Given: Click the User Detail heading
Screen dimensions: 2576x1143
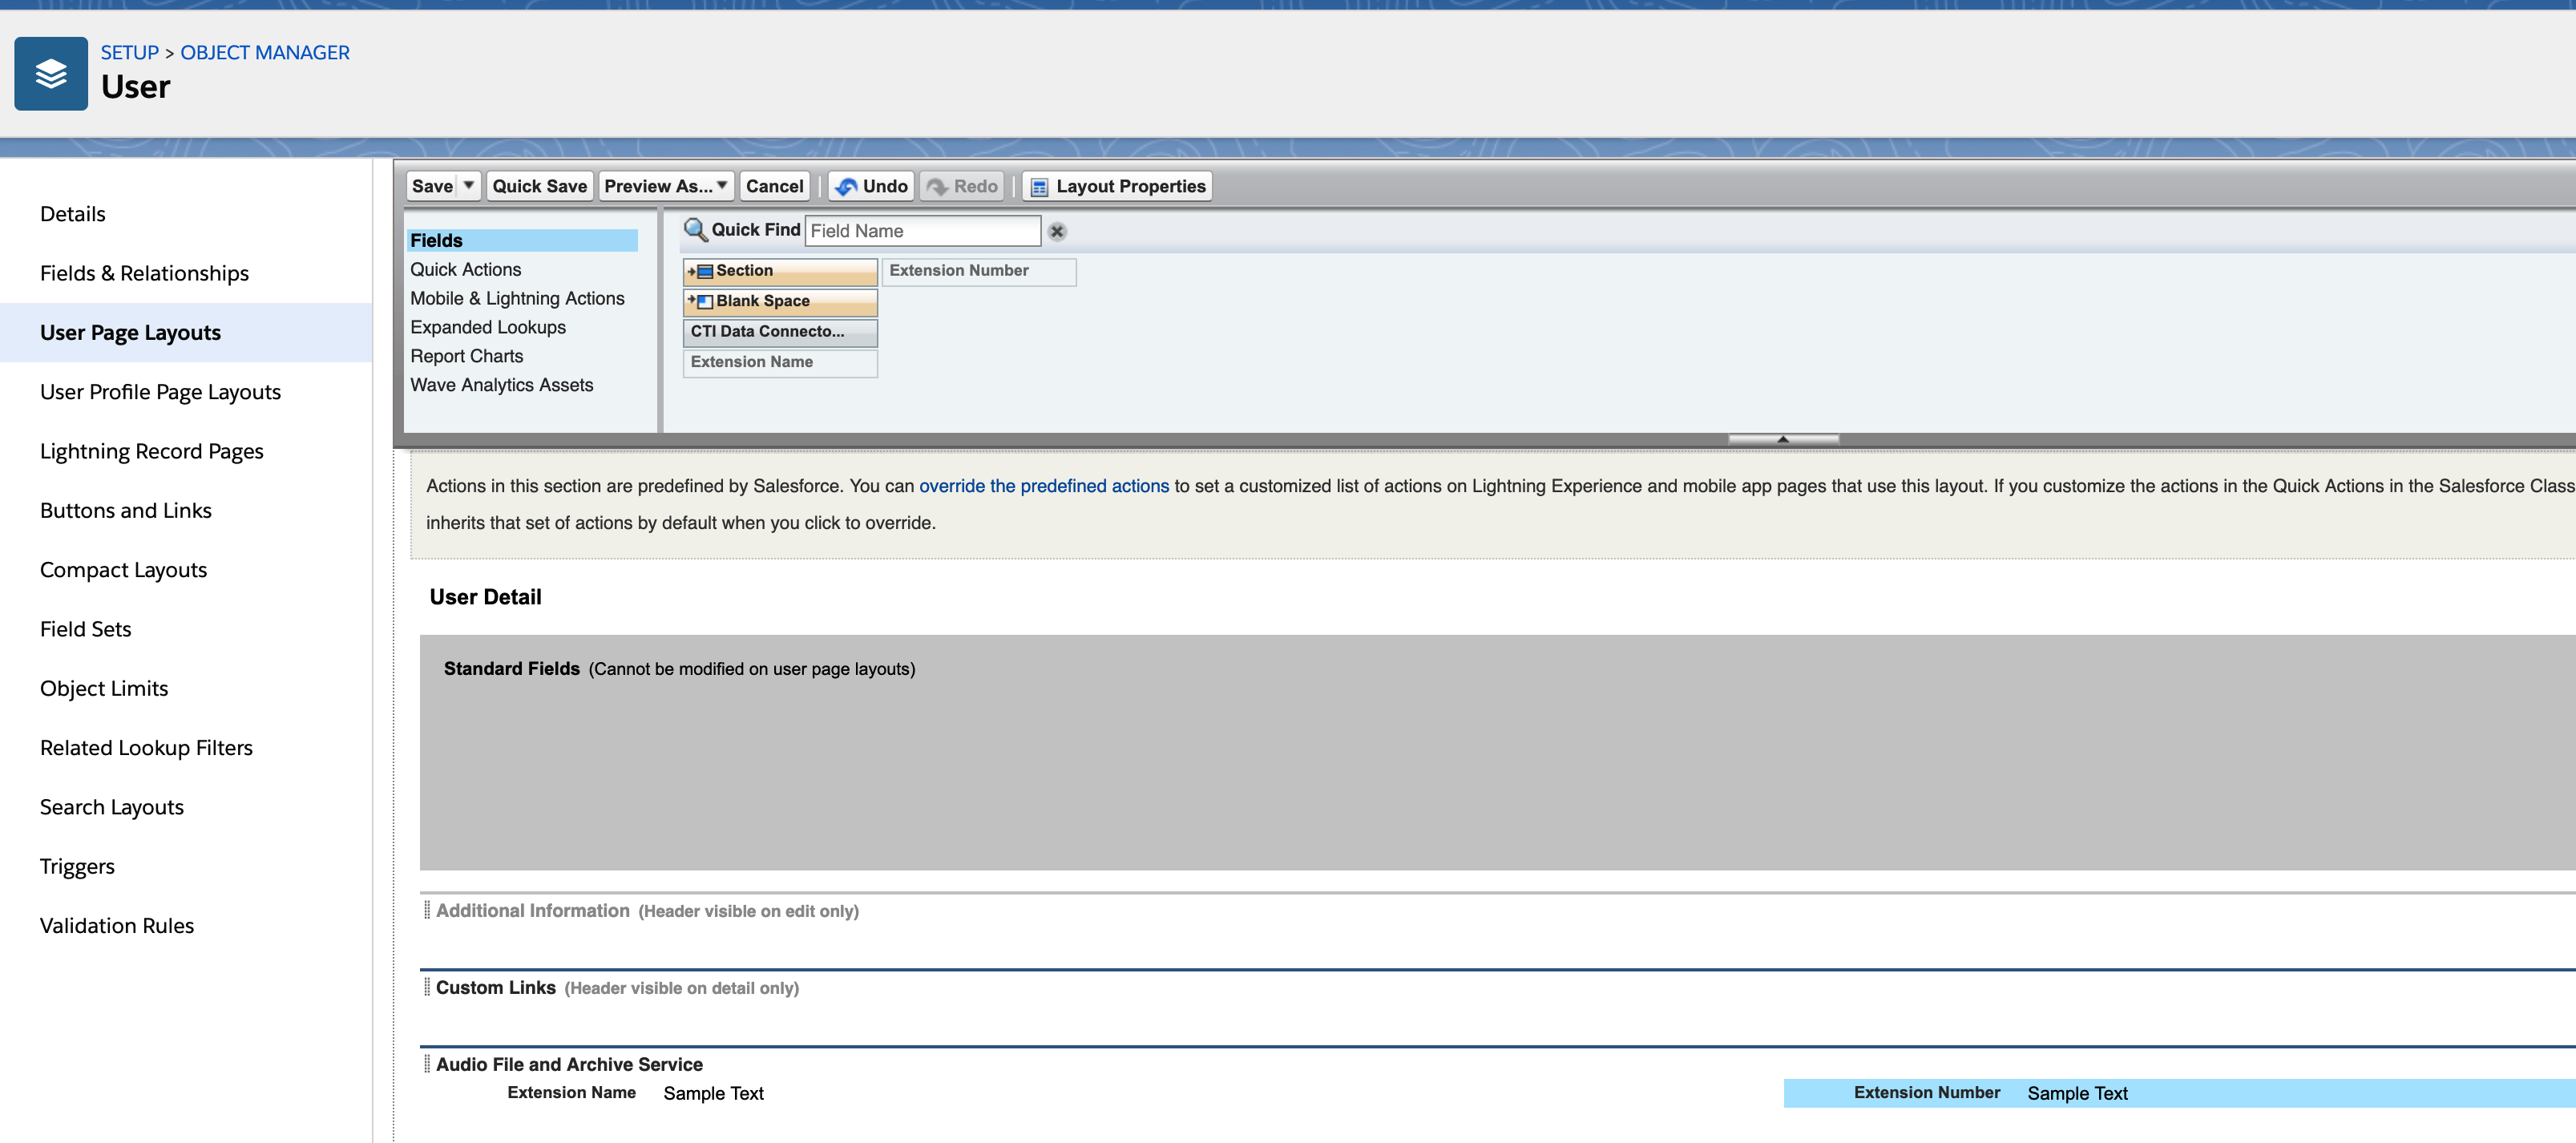Looking at the screenshot, I should 486,597.
